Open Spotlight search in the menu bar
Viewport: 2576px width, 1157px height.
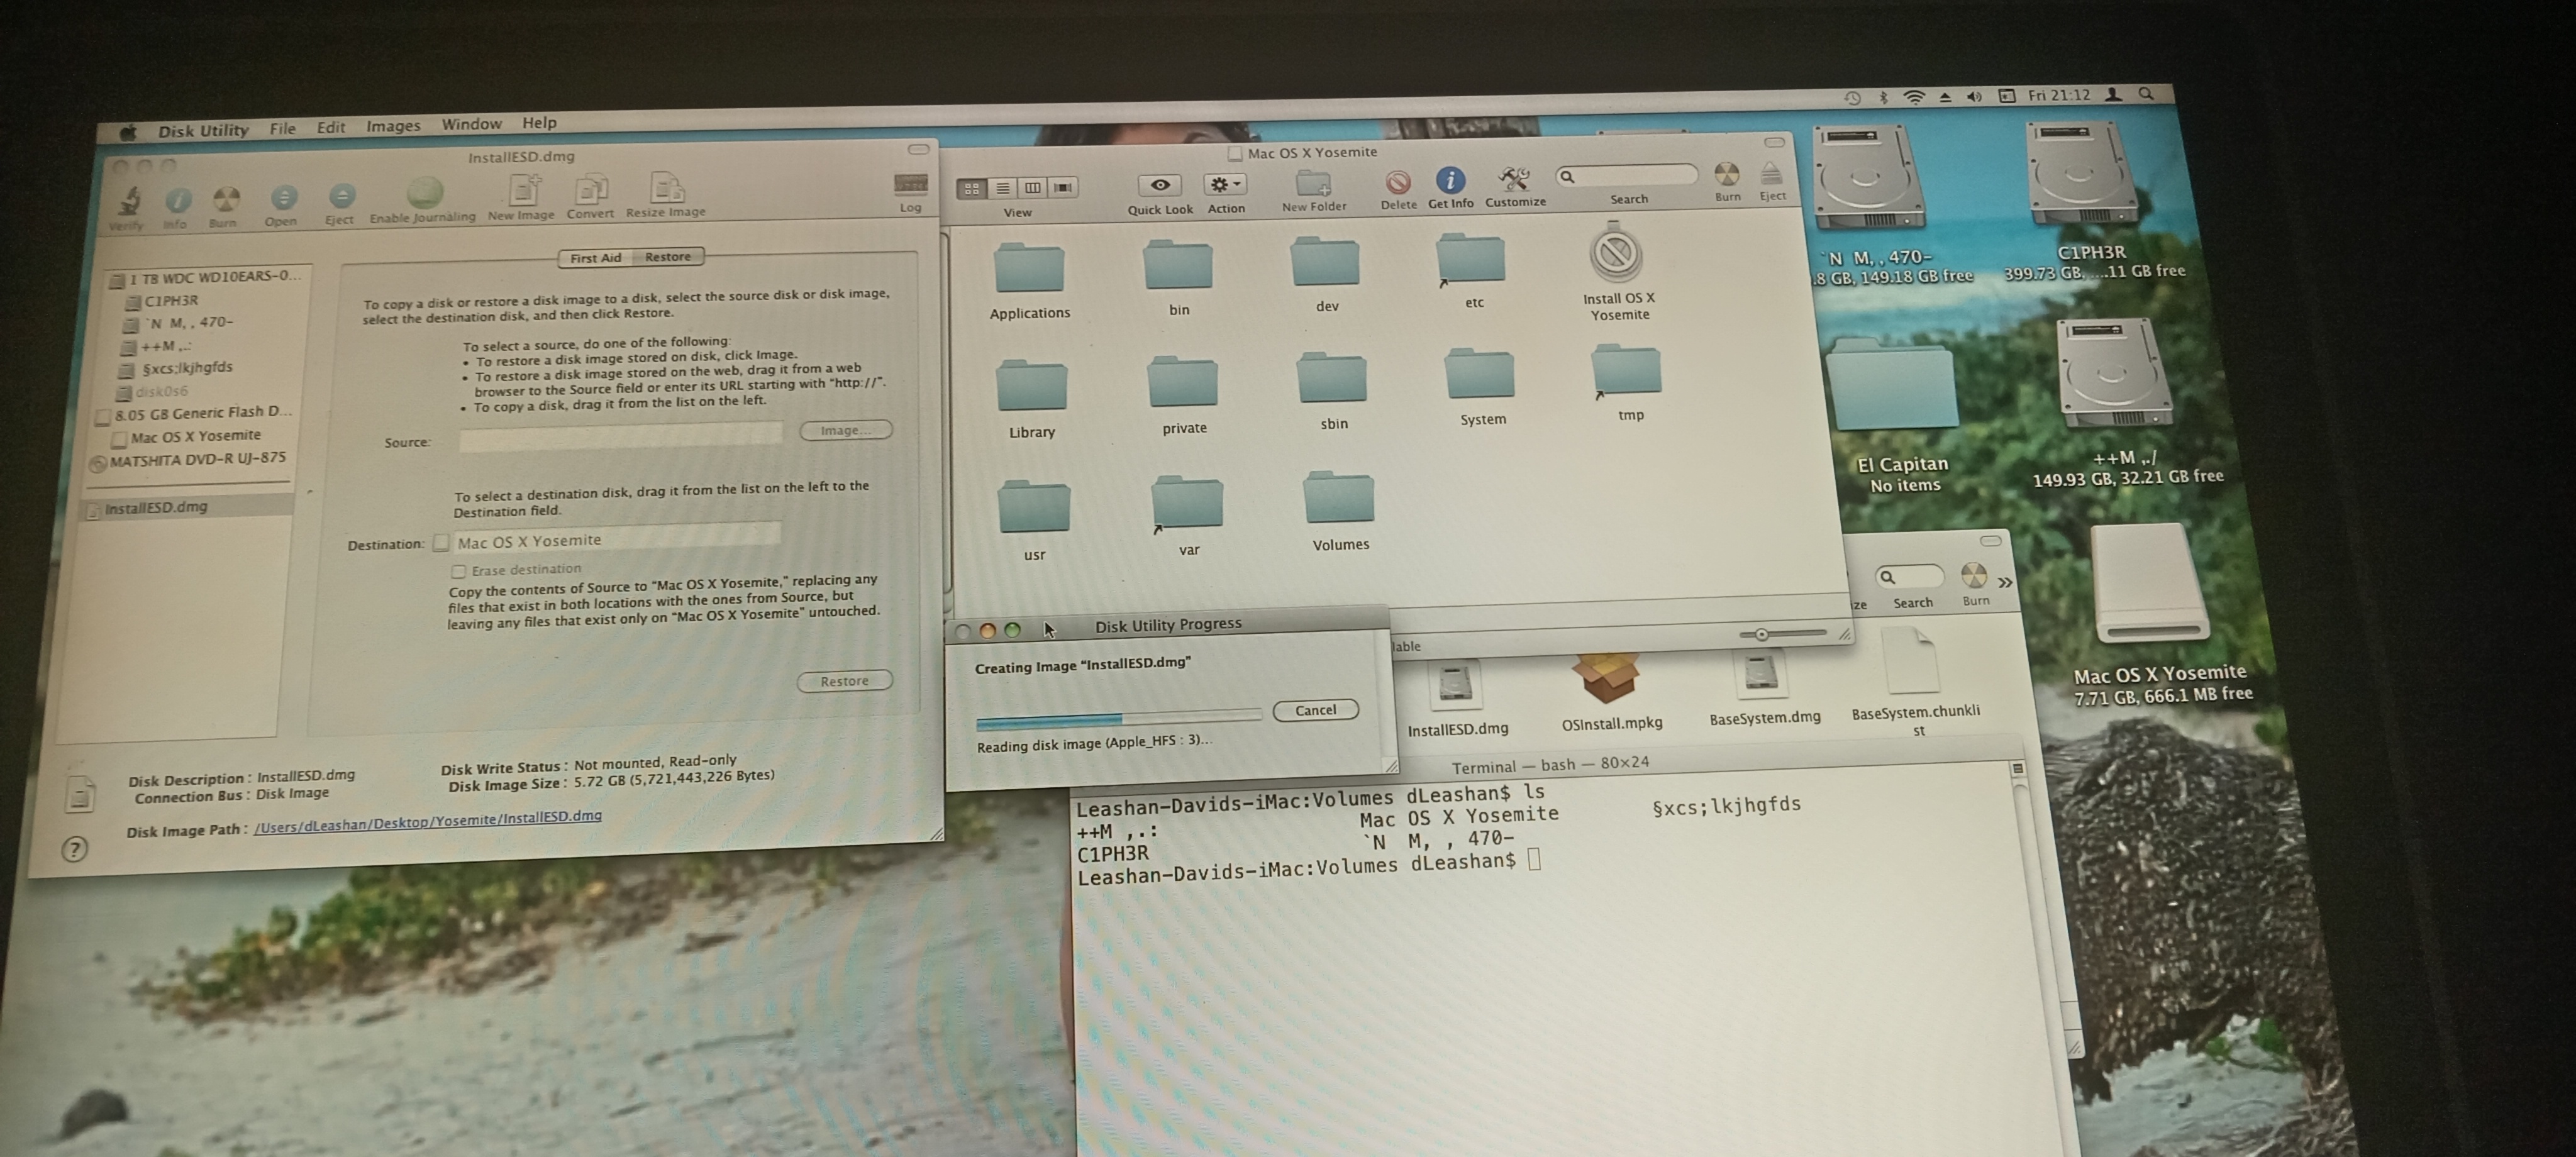(x=2146, y=94)
